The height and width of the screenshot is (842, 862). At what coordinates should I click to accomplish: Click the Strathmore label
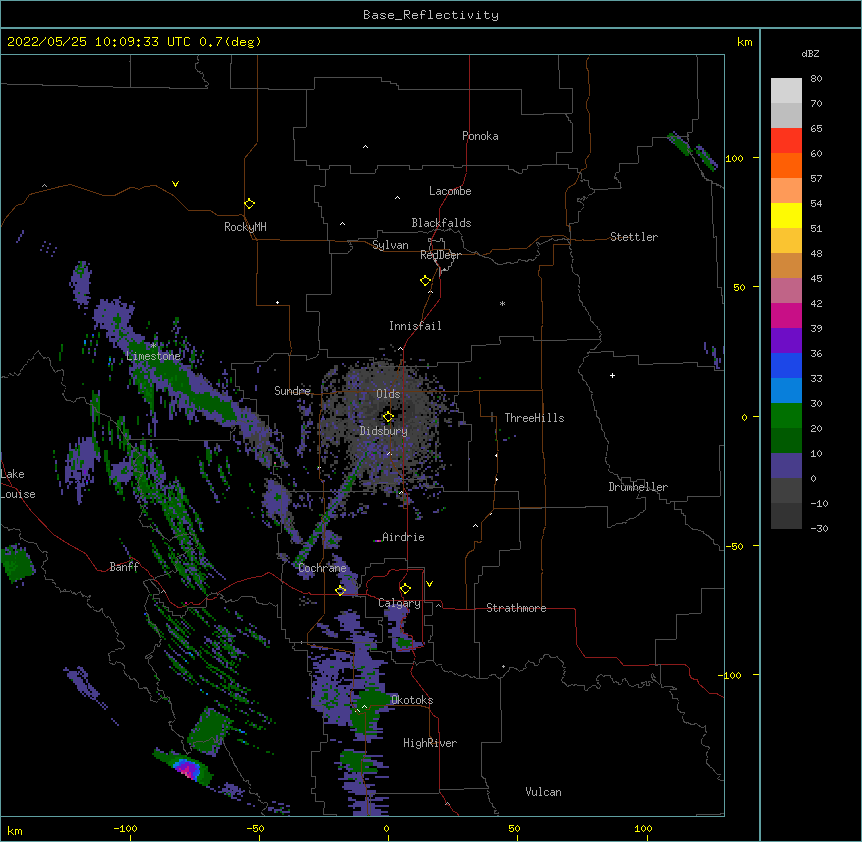516,608
